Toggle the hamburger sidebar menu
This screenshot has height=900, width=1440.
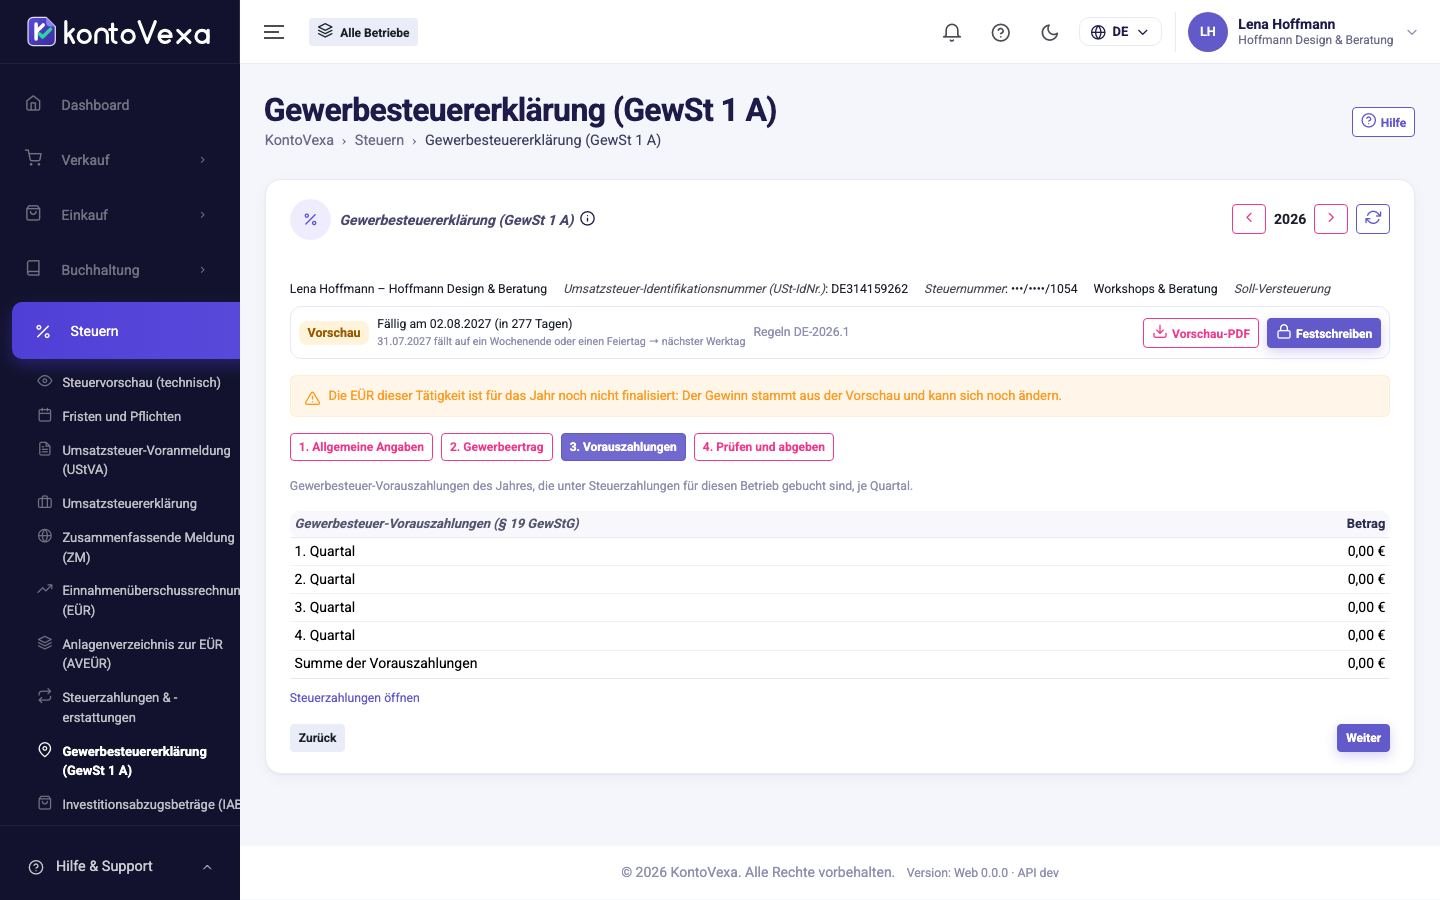click(274, 32)
